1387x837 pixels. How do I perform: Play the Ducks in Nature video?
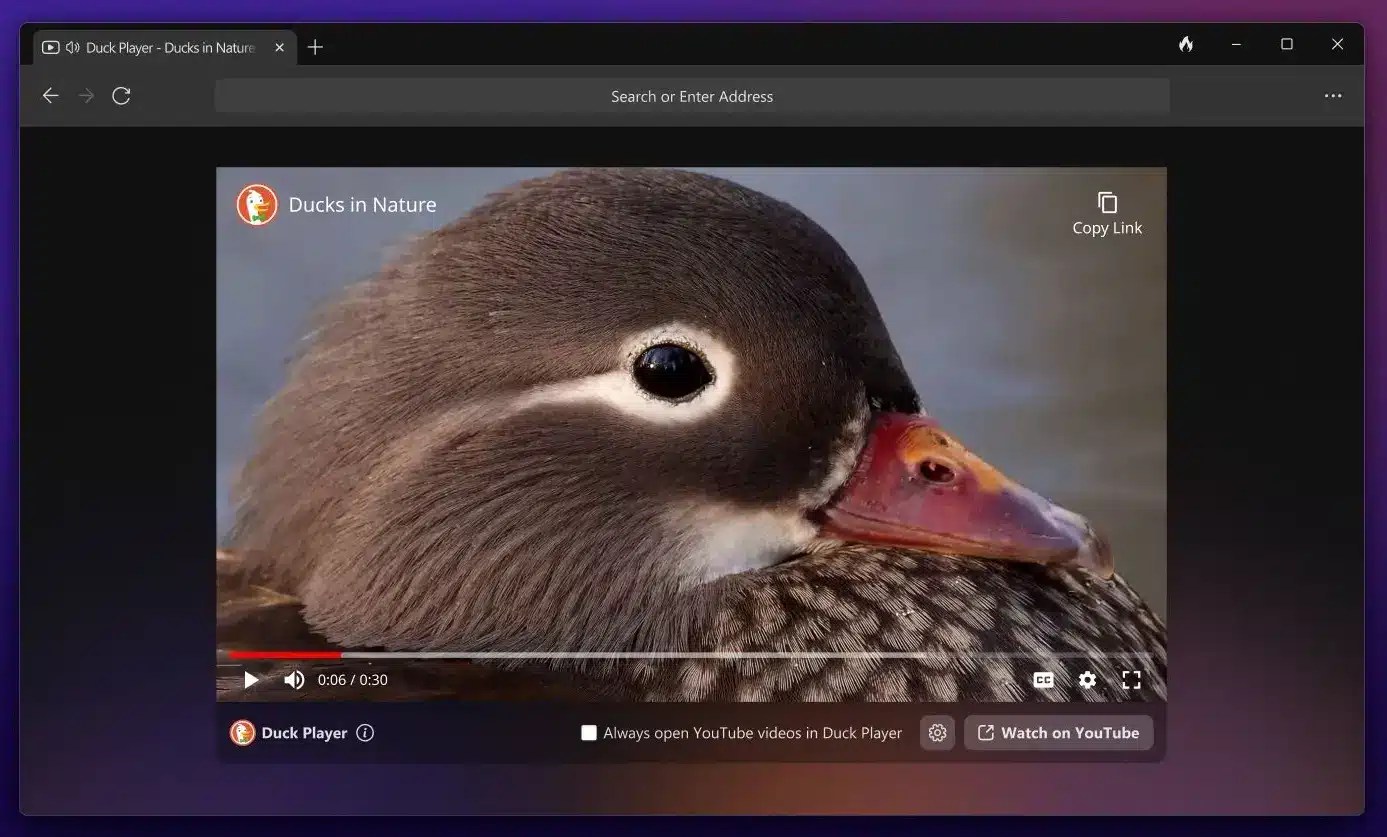(x=251, y=679)
